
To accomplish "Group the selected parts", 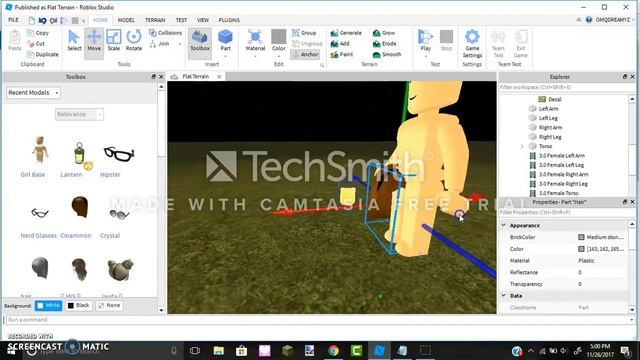I will 304,33.
